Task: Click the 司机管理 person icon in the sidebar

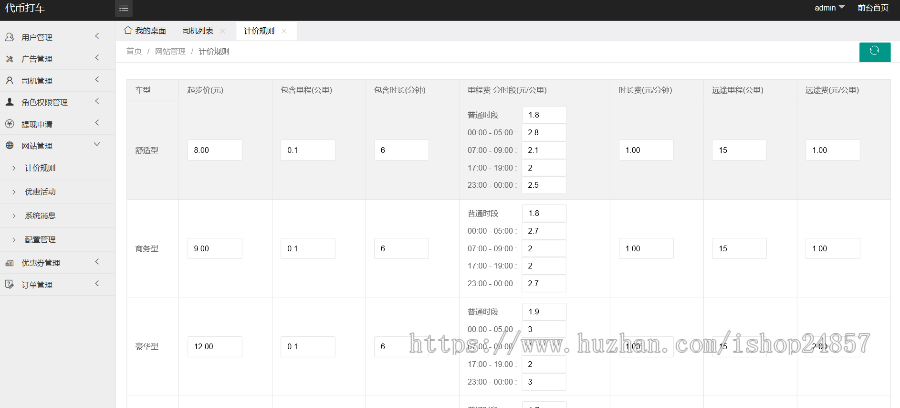Action: click(x=9, y=80)
